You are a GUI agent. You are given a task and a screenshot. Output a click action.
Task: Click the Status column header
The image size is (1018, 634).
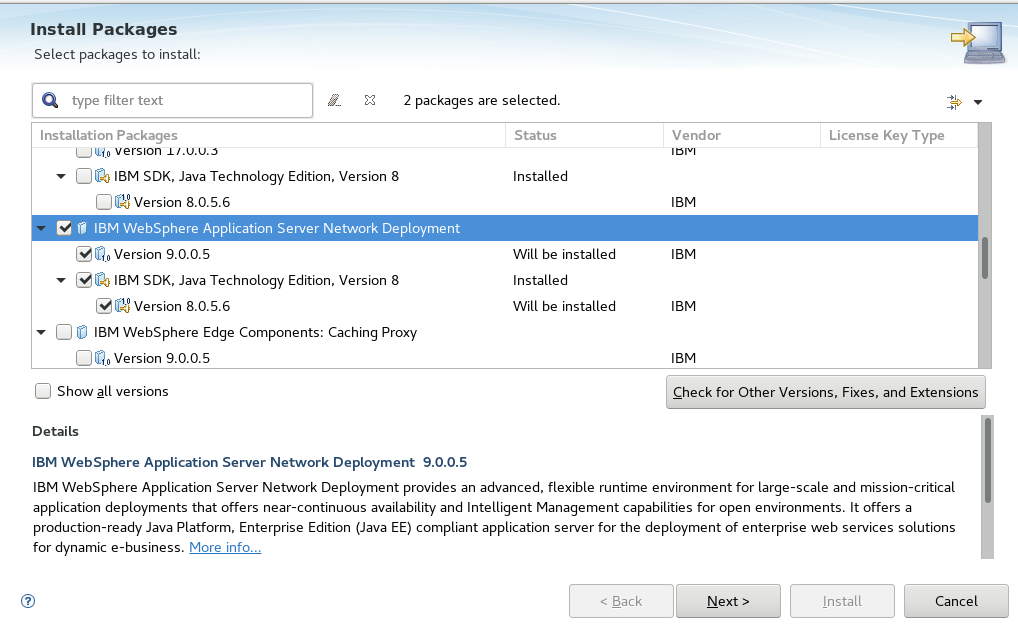[584, 135]
